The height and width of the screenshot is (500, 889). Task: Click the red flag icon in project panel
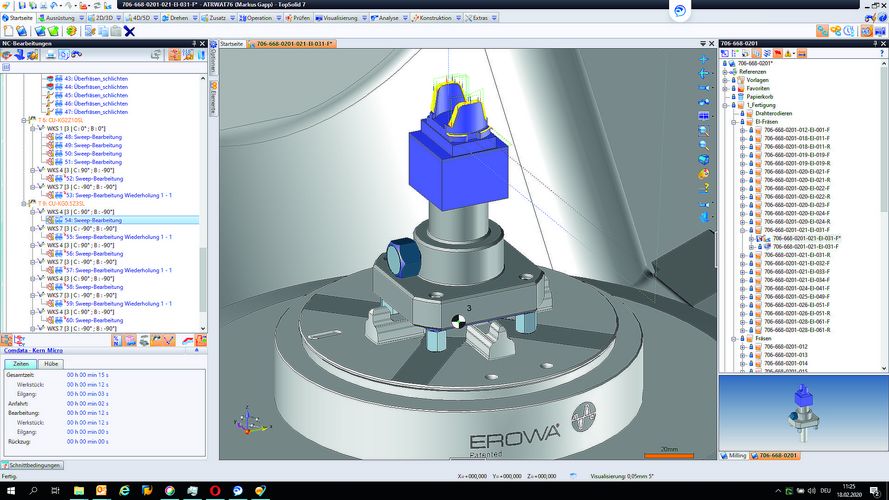[777, 53]
